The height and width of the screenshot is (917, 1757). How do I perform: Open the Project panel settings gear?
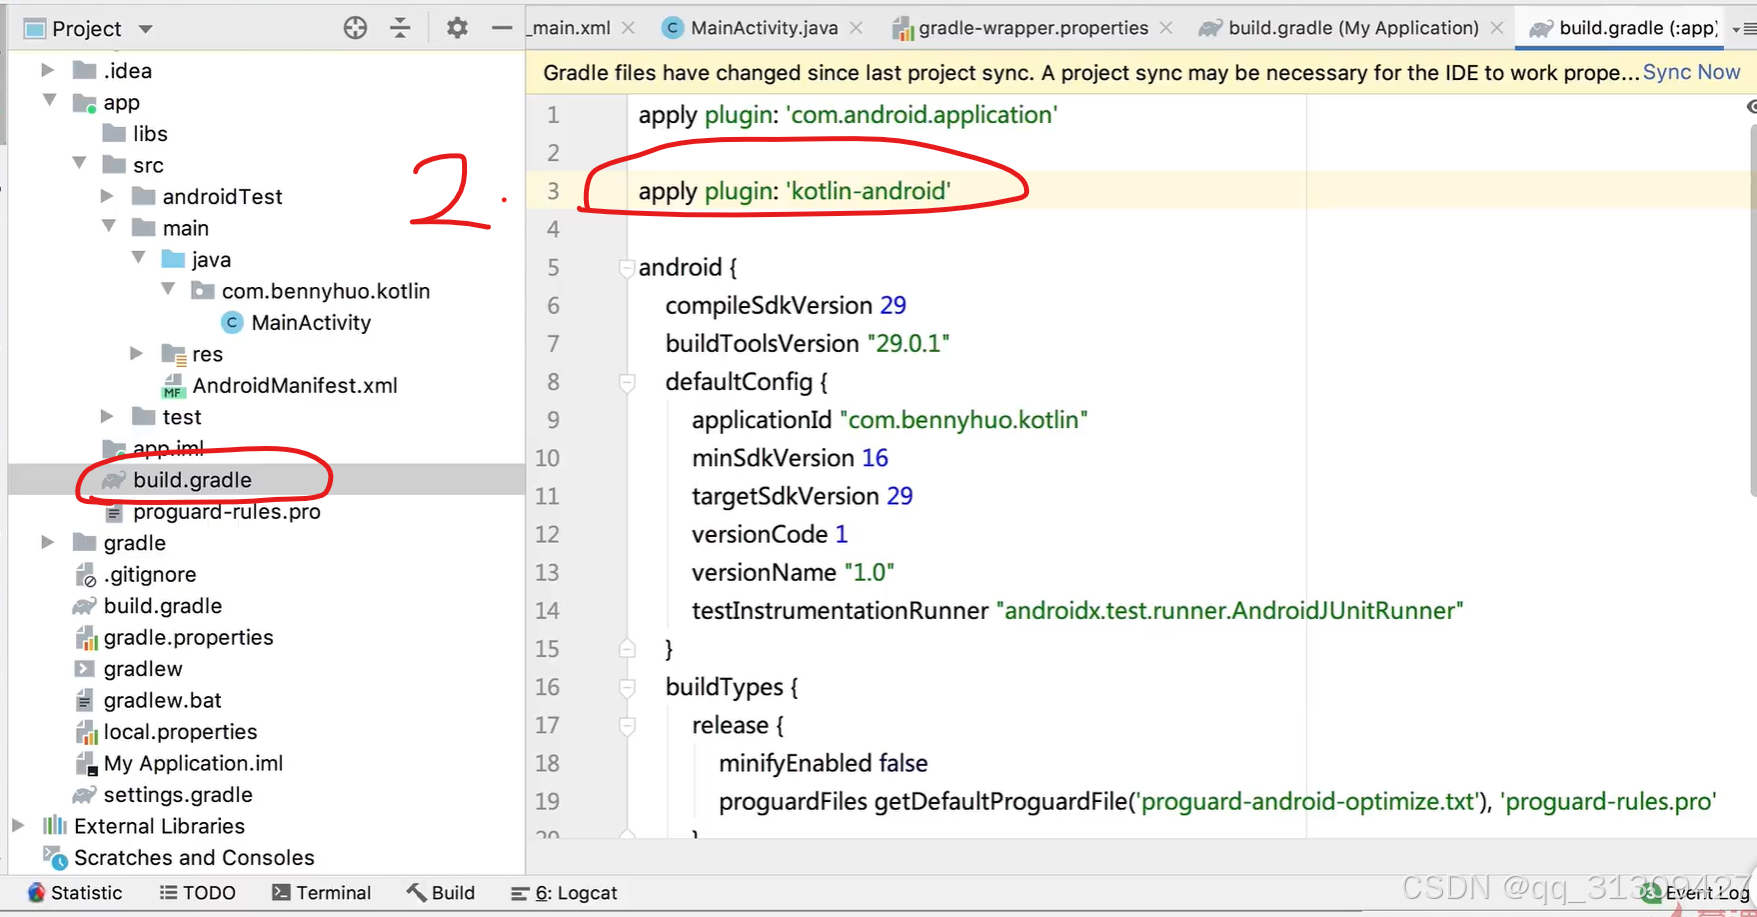tap(456, 27)
